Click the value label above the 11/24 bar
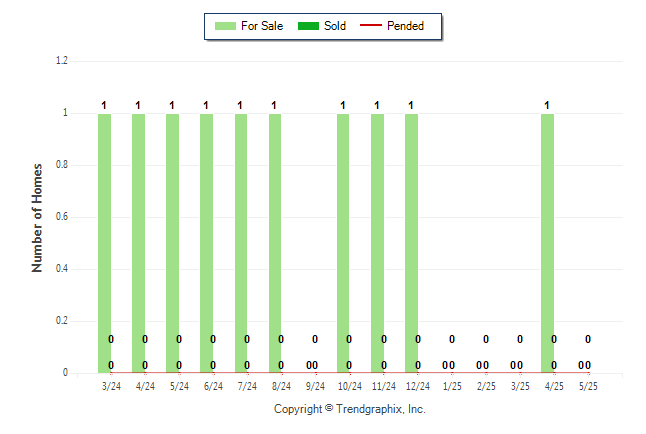The image size is (646, 434). coord(377,106)
